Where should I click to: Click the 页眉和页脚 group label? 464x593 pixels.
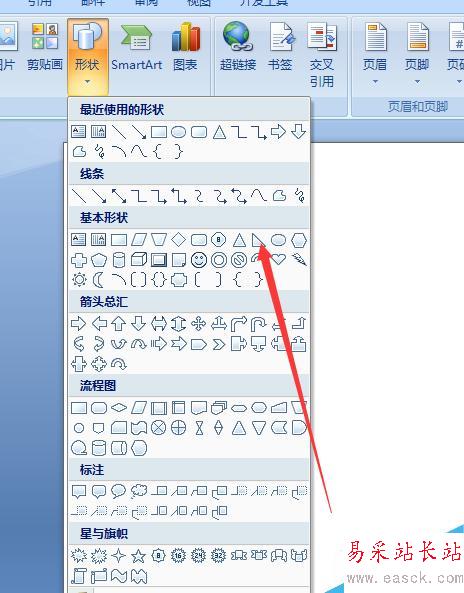point(418,106)
